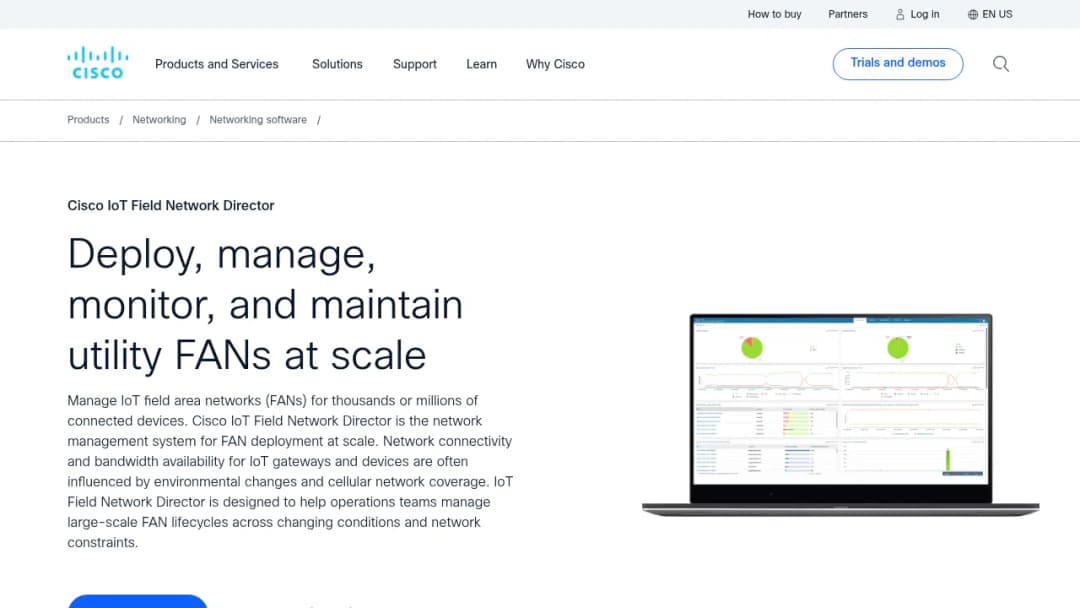Change language via EN US

tap(997, 14)
